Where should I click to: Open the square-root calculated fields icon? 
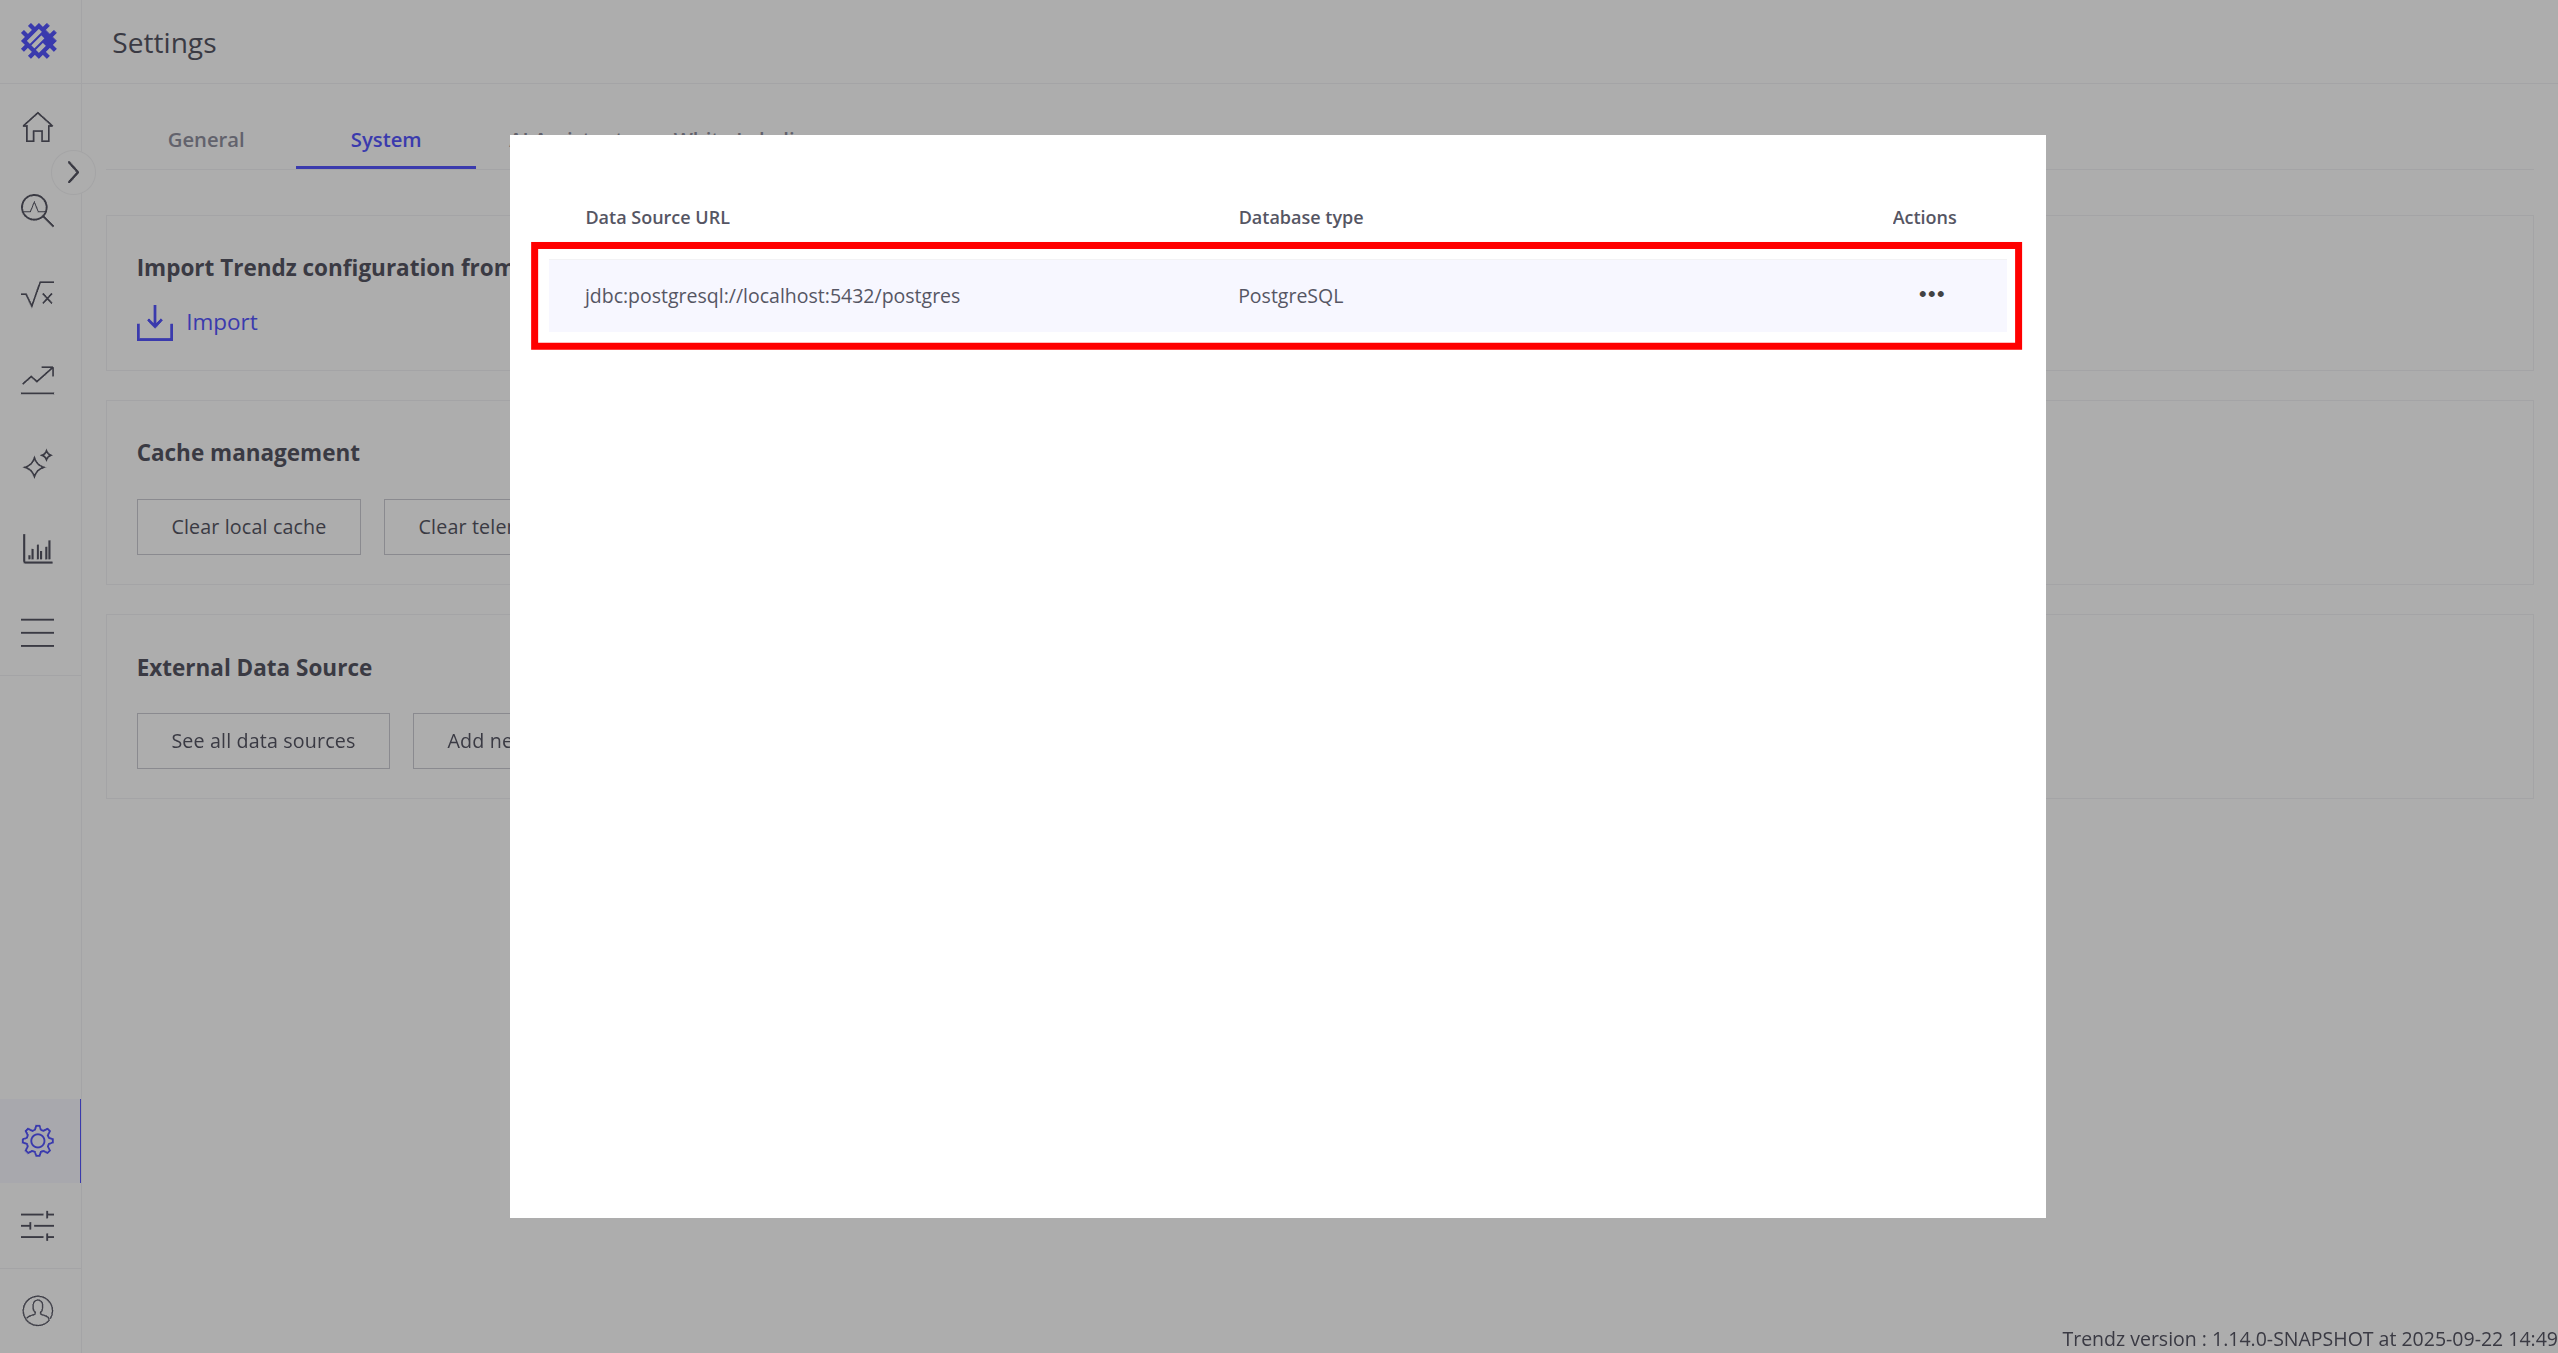coord(38,295)
